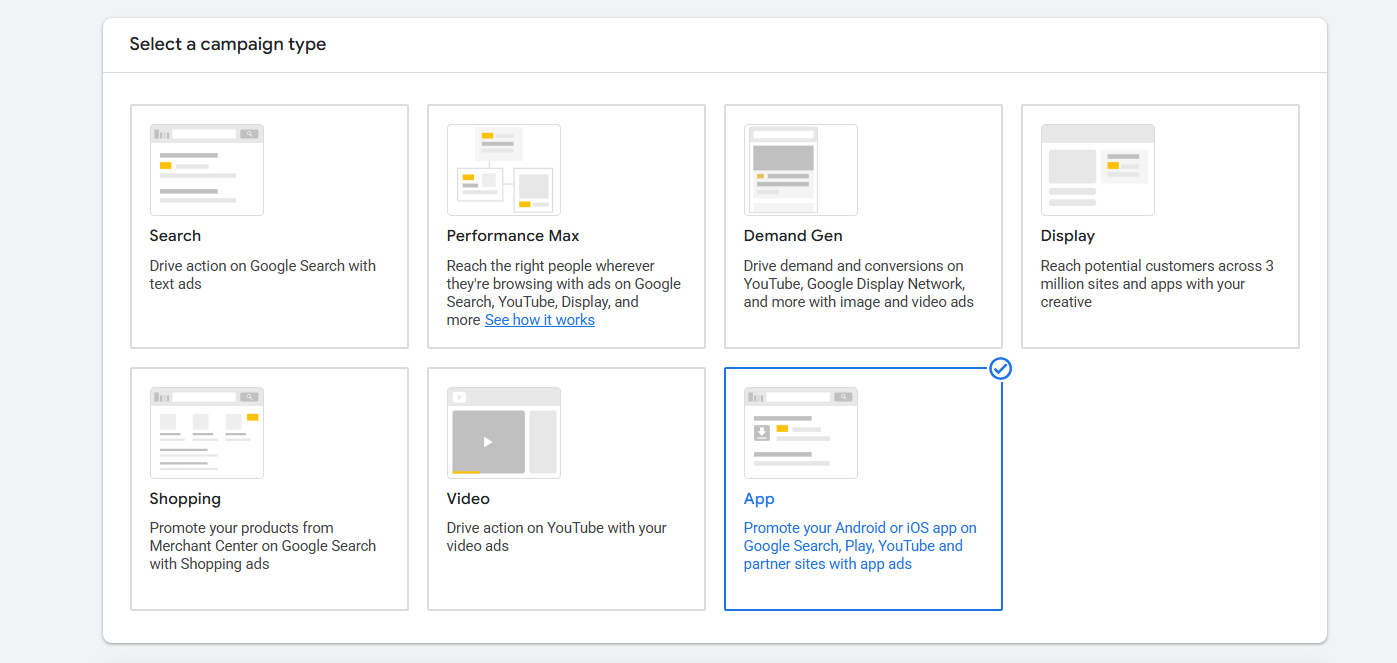Toggle the blue checkmark on App card
The width and height of the screenshot is (1397, 663).
(1000, 369)
